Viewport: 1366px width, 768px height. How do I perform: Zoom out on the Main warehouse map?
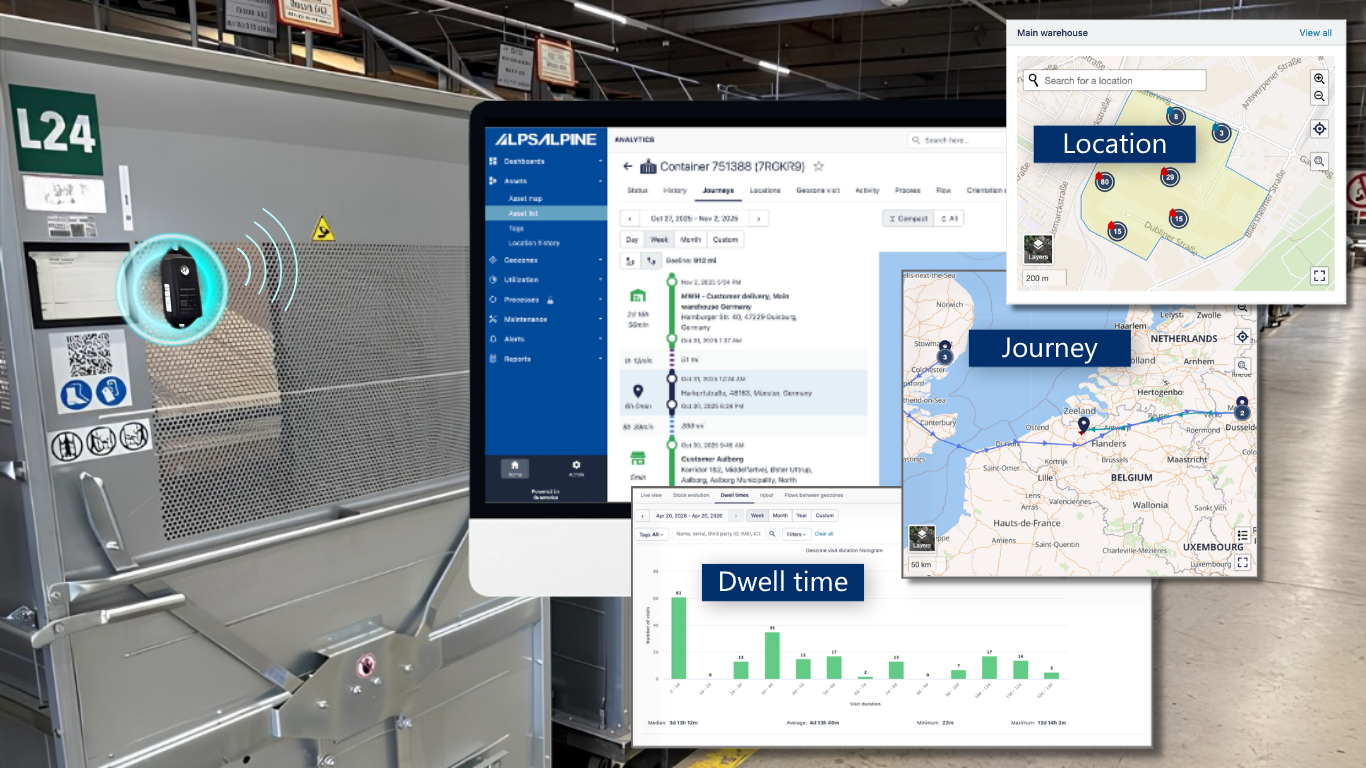point(1319,96)
